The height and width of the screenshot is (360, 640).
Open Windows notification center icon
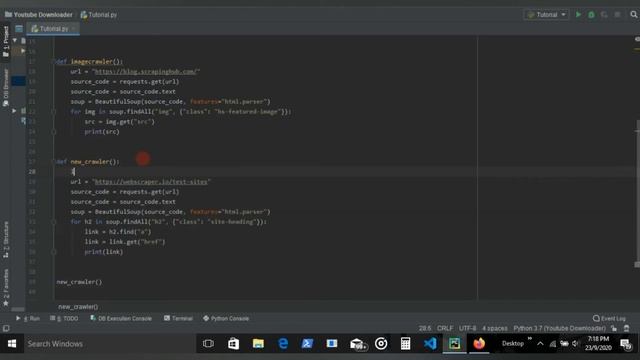point(626,344)
